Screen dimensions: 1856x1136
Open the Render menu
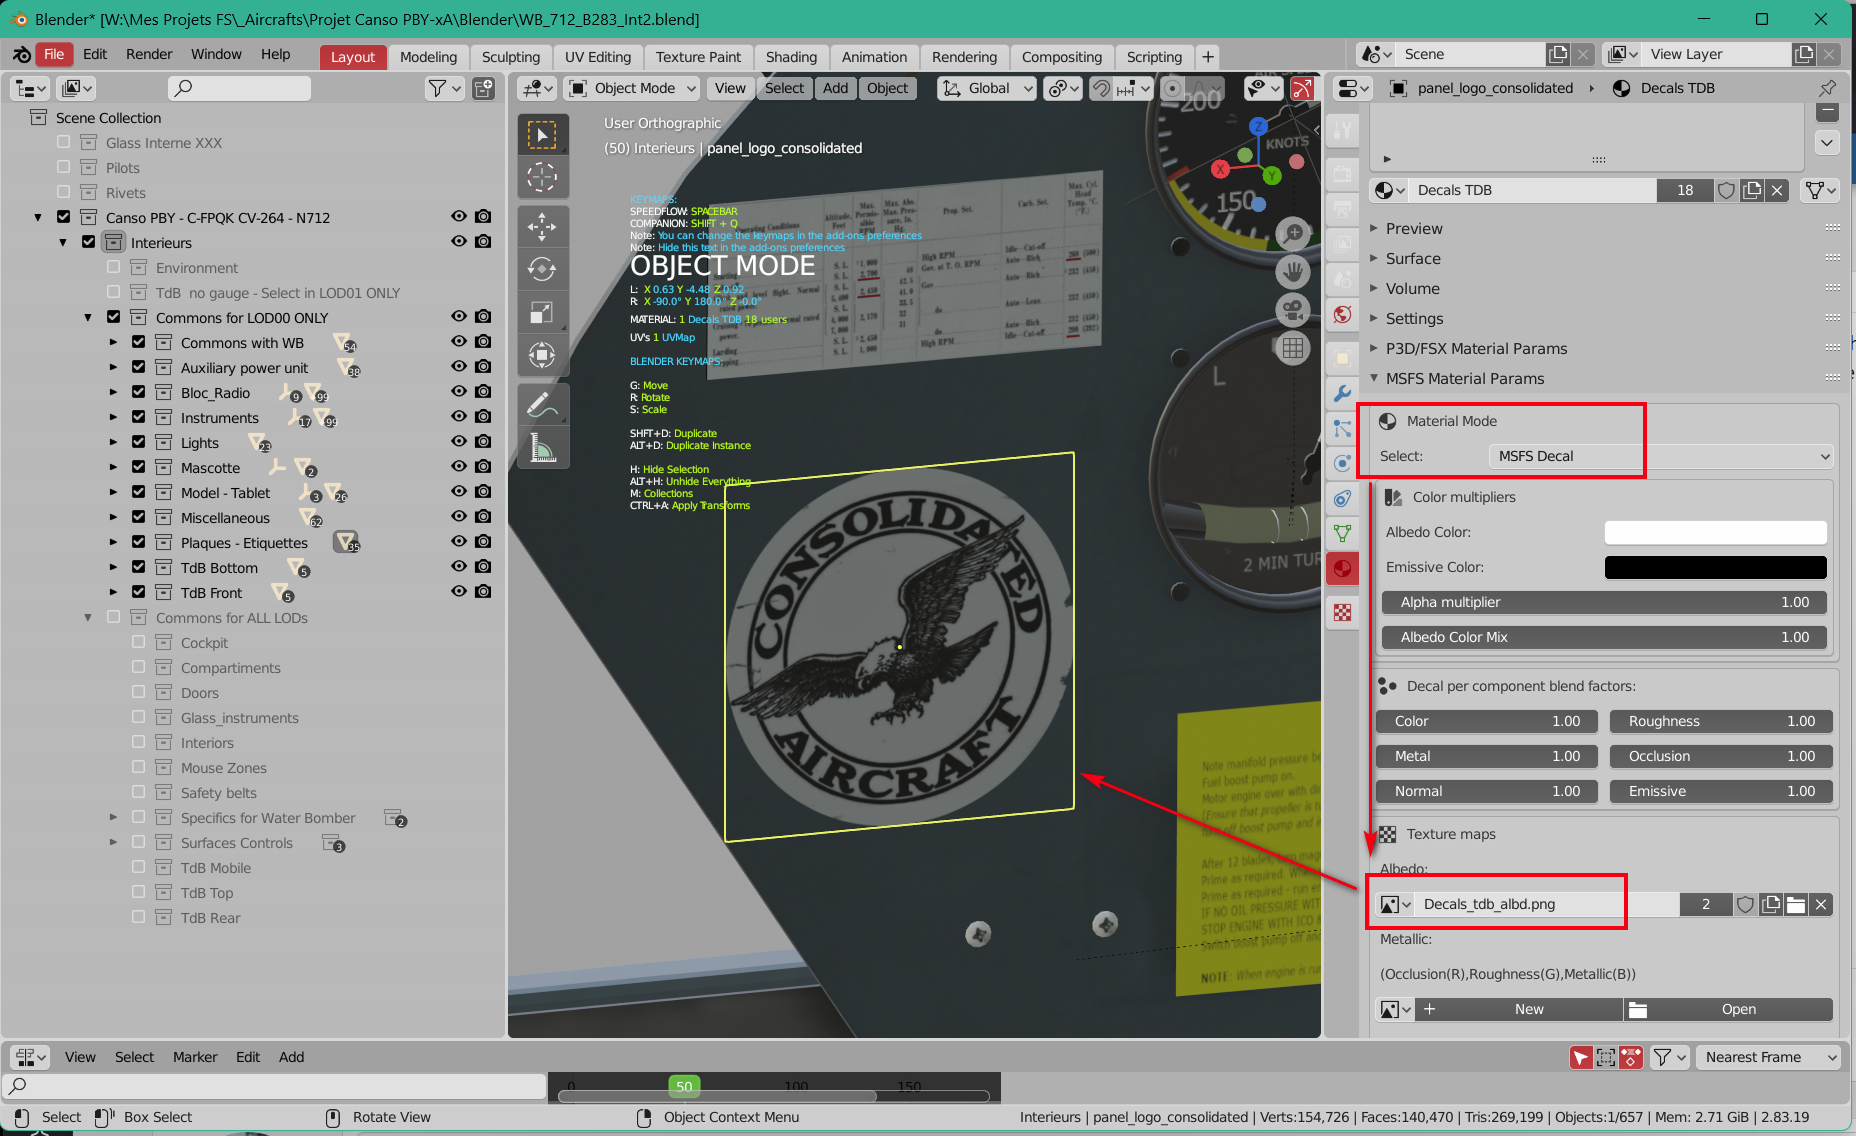click(149, 55)
